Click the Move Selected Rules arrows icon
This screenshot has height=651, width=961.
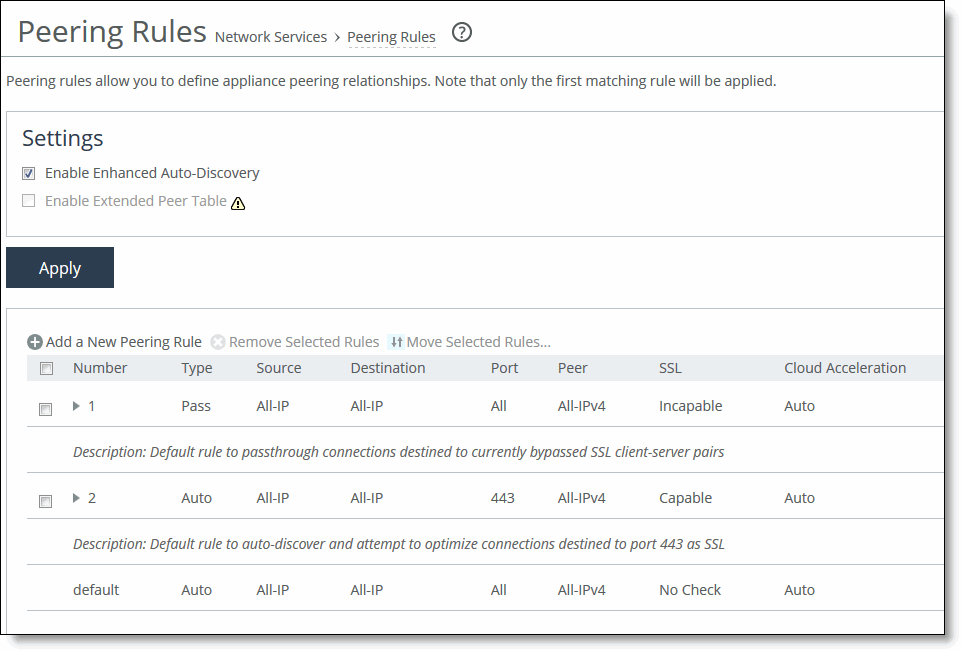pos(395,342)
